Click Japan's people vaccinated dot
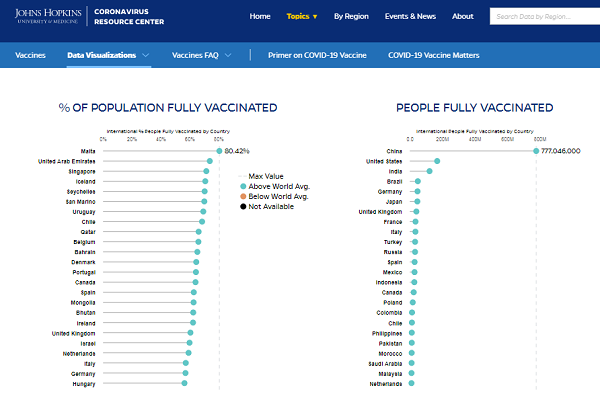Screen dimensions: 600x394 click(417, 202)
